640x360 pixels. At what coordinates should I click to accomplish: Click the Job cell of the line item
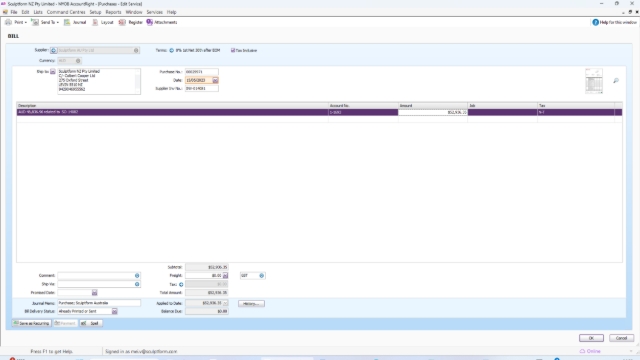[502, 112]
